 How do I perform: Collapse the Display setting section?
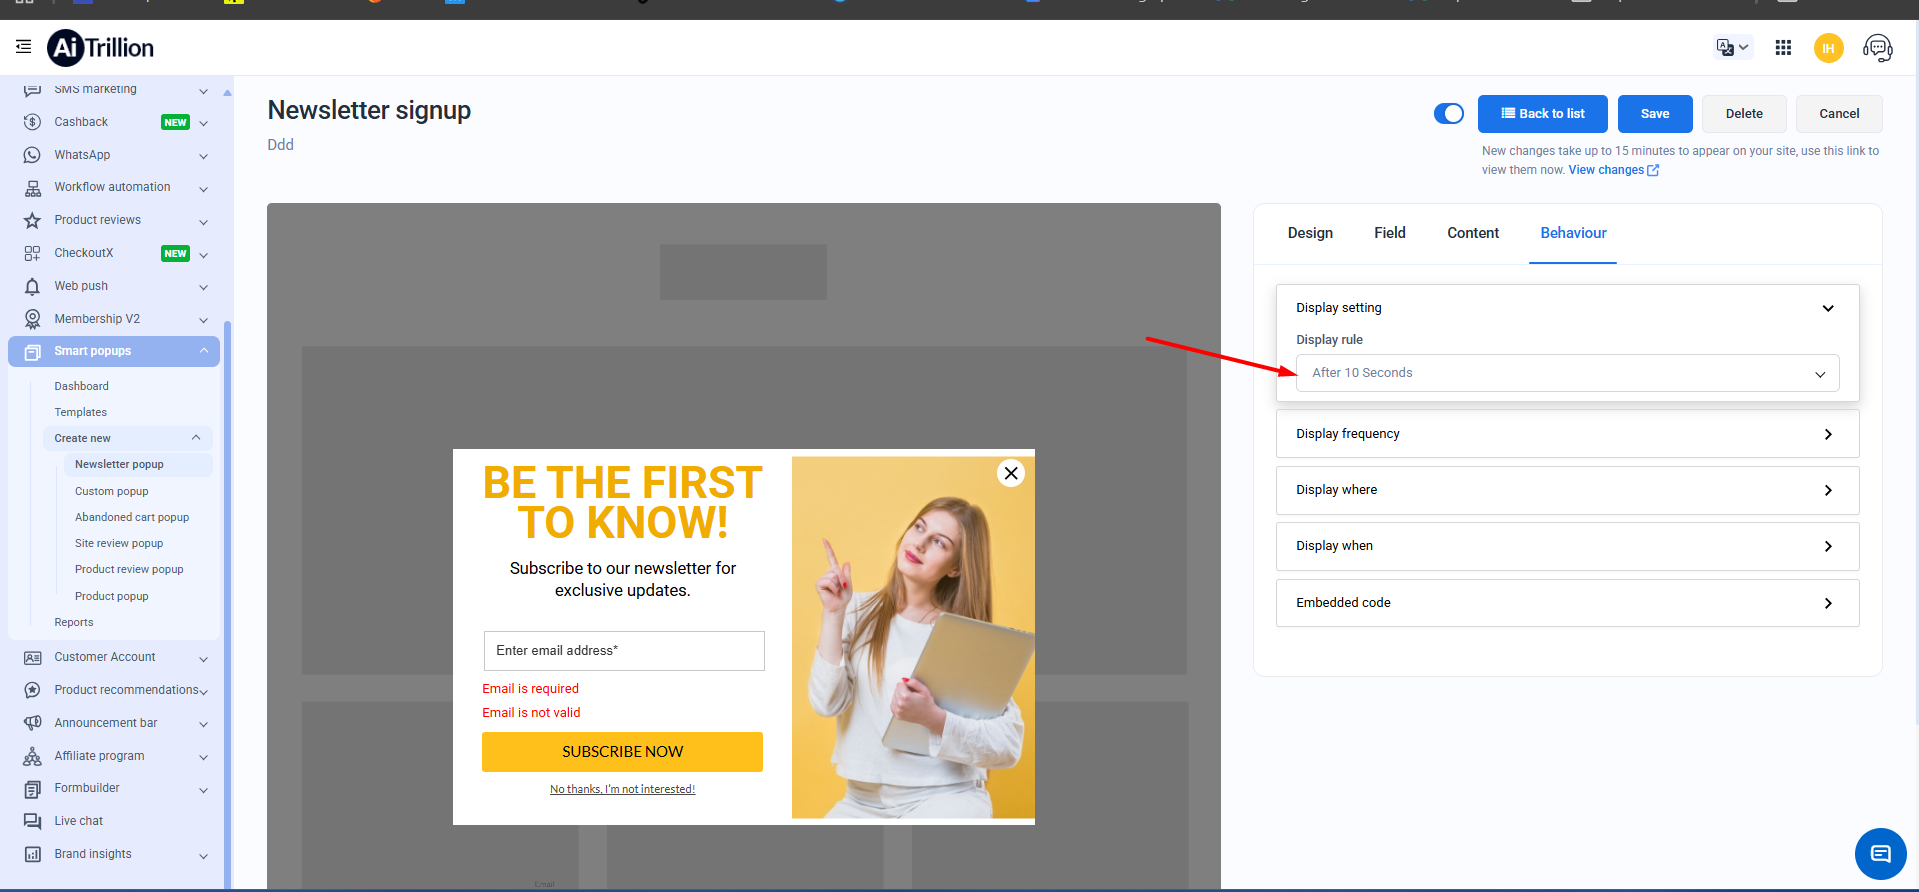pos(1826,308)
